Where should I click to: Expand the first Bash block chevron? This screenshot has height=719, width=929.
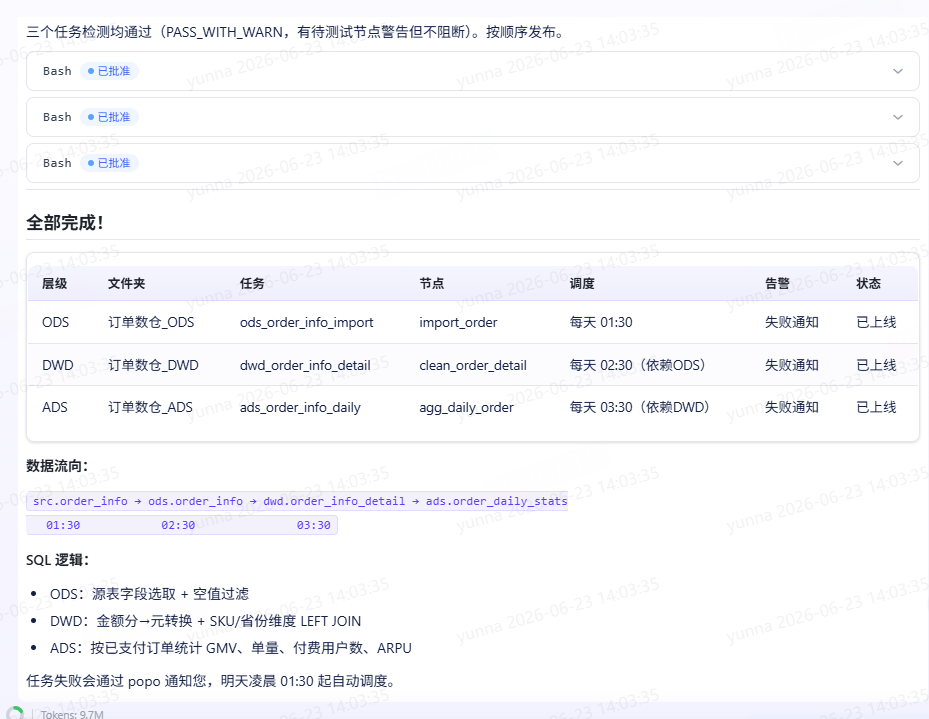898,71
